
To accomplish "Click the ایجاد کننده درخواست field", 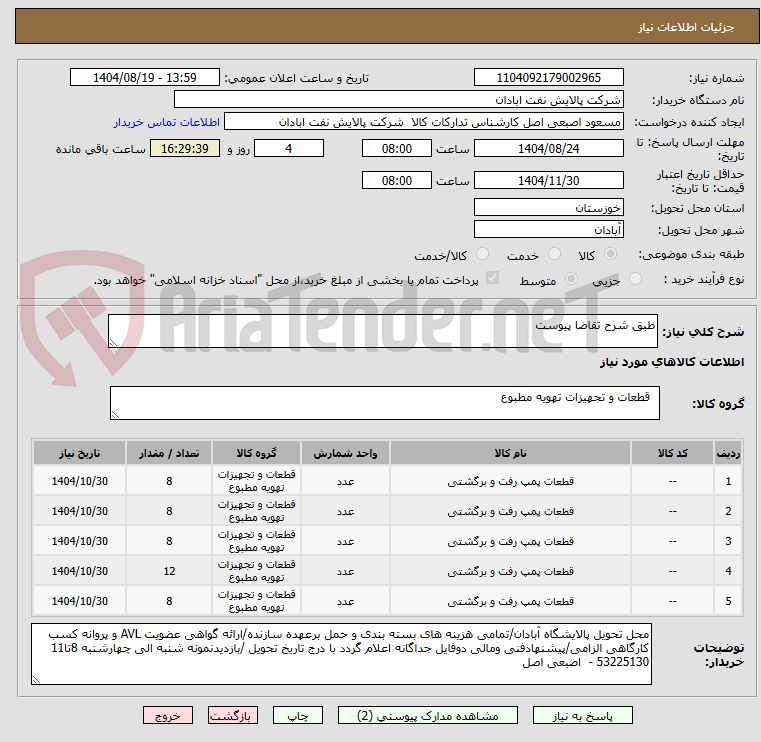I will (424, 122).
